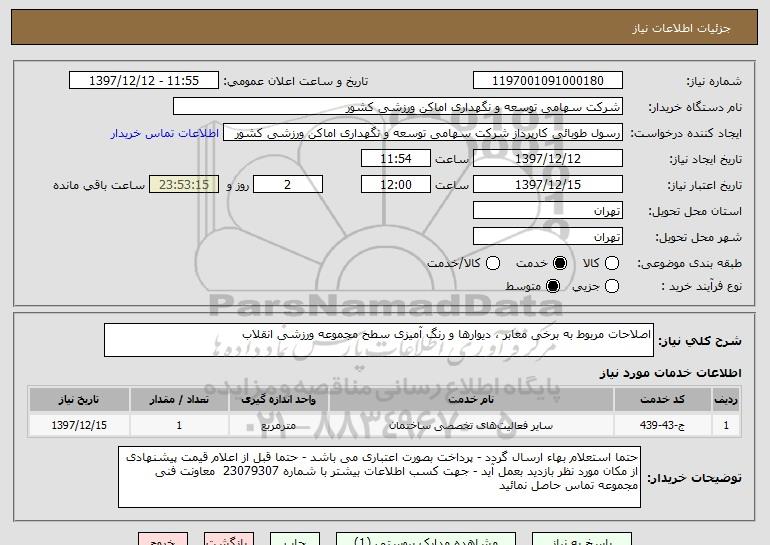Click the نوع فرآیند خرید label
Image resolution: width=770 pixels, height=545 pixels.
(x=701, y=286)
